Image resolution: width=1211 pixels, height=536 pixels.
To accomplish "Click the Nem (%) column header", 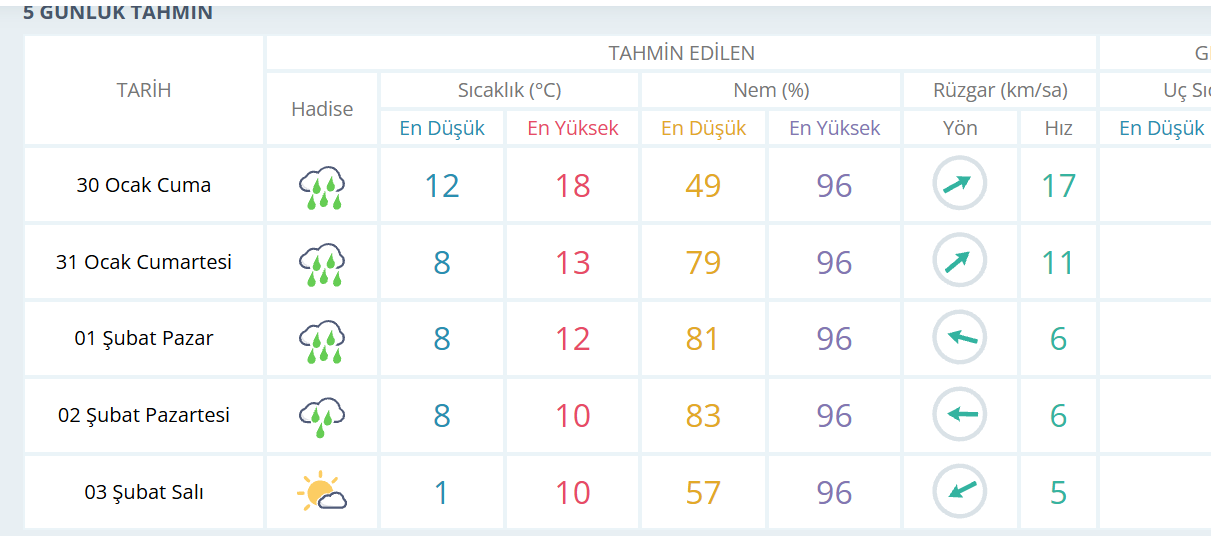I will [771, 90].
